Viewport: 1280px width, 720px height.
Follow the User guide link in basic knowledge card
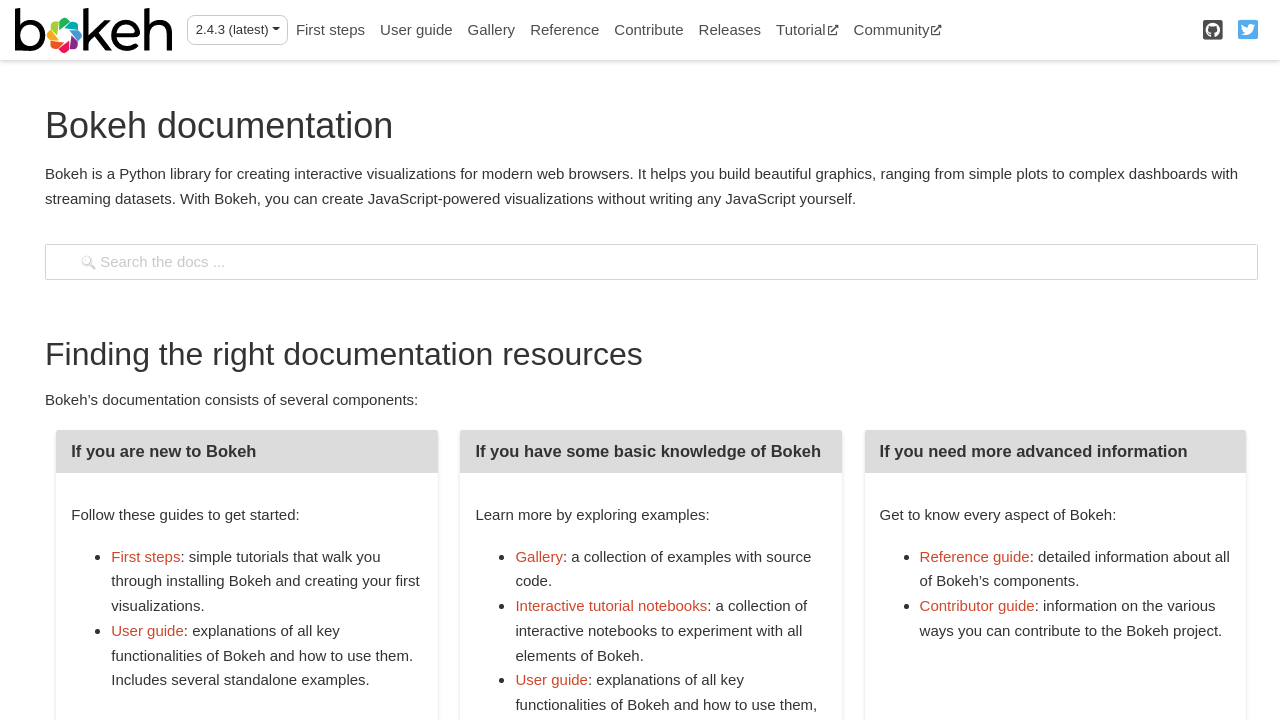tap(551, 680)
